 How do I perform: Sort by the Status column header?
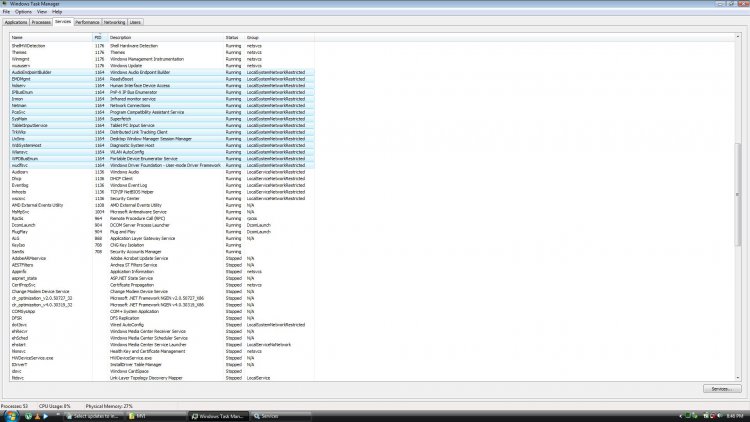234,37
